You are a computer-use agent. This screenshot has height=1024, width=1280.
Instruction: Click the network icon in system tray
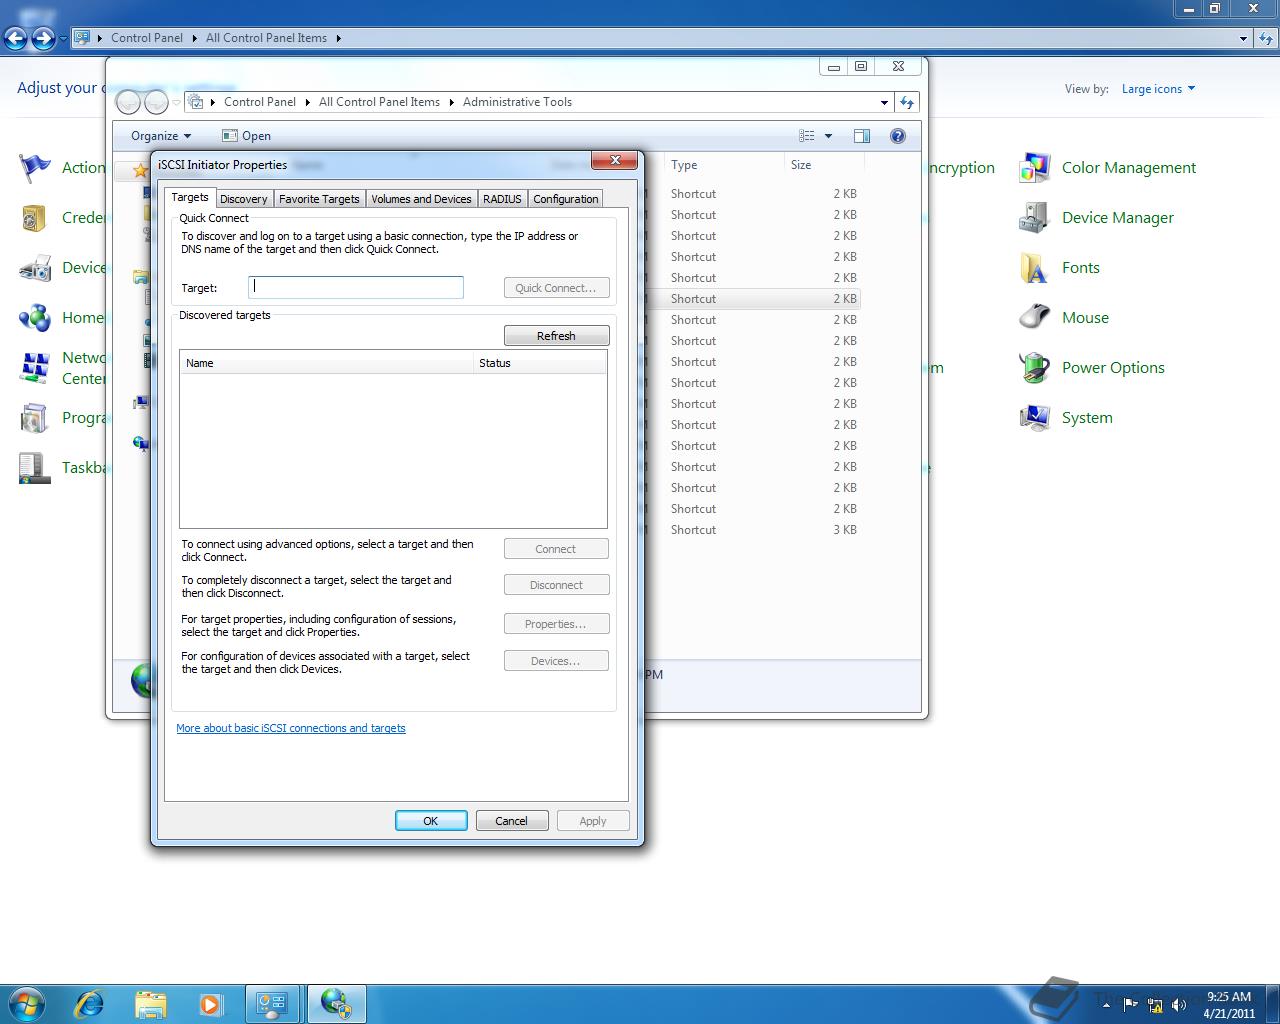[1155, 1005]
